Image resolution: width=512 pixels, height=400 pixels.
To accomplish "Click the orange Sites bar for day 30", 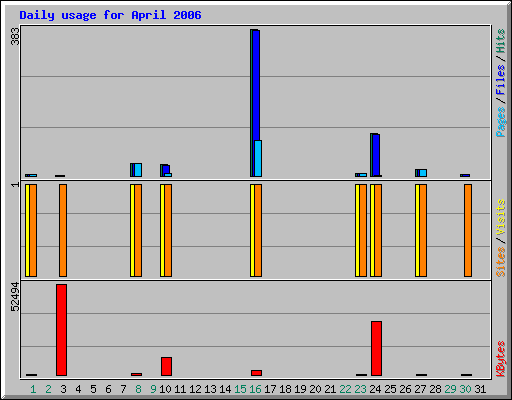I will (468, 230).
